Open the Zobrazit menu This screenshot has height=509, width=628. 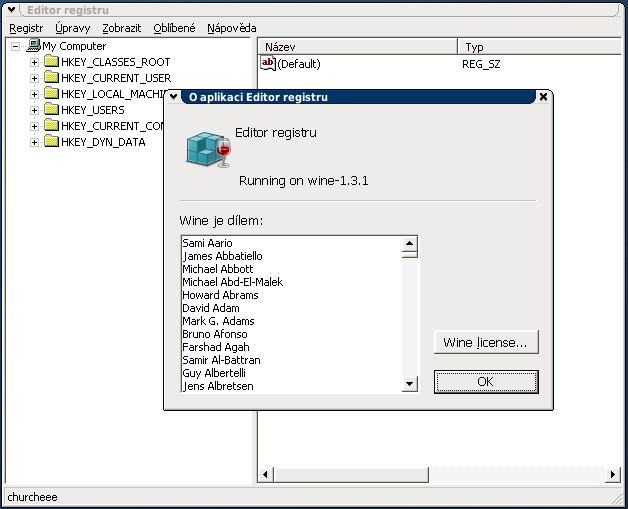click(121, 28)
